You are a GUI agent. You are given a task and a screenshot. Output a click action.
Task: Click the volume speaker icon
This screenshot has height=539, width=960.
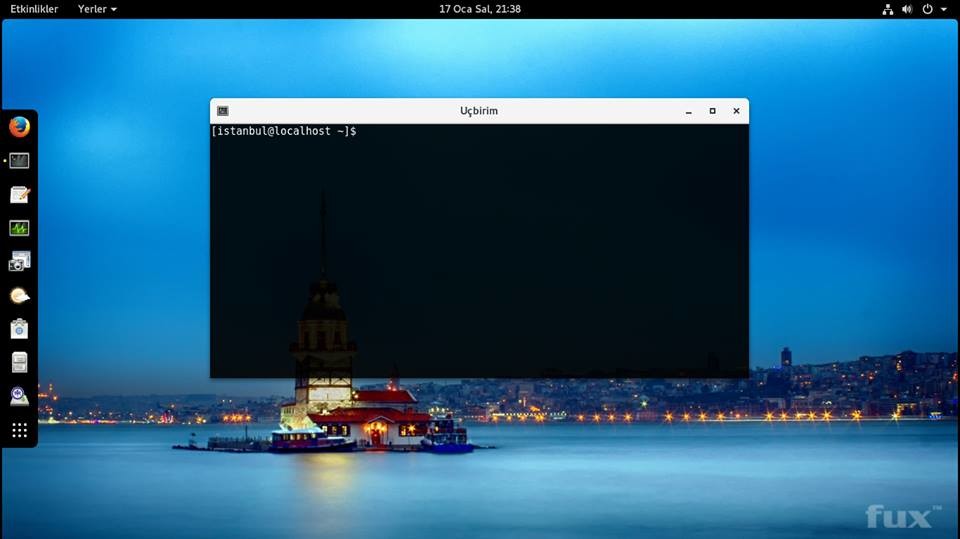[907, 9]
